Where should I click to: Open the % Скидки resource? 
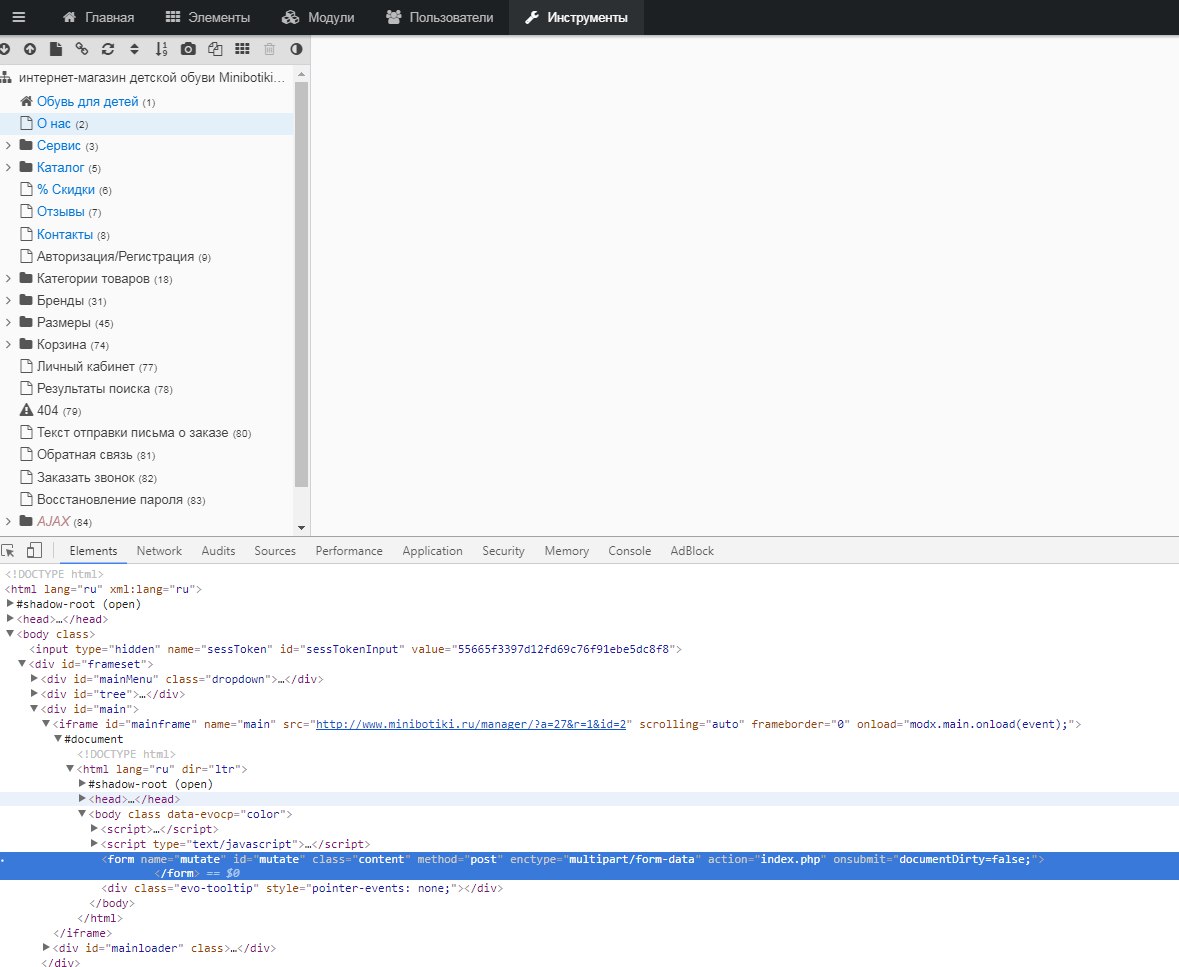65,189
